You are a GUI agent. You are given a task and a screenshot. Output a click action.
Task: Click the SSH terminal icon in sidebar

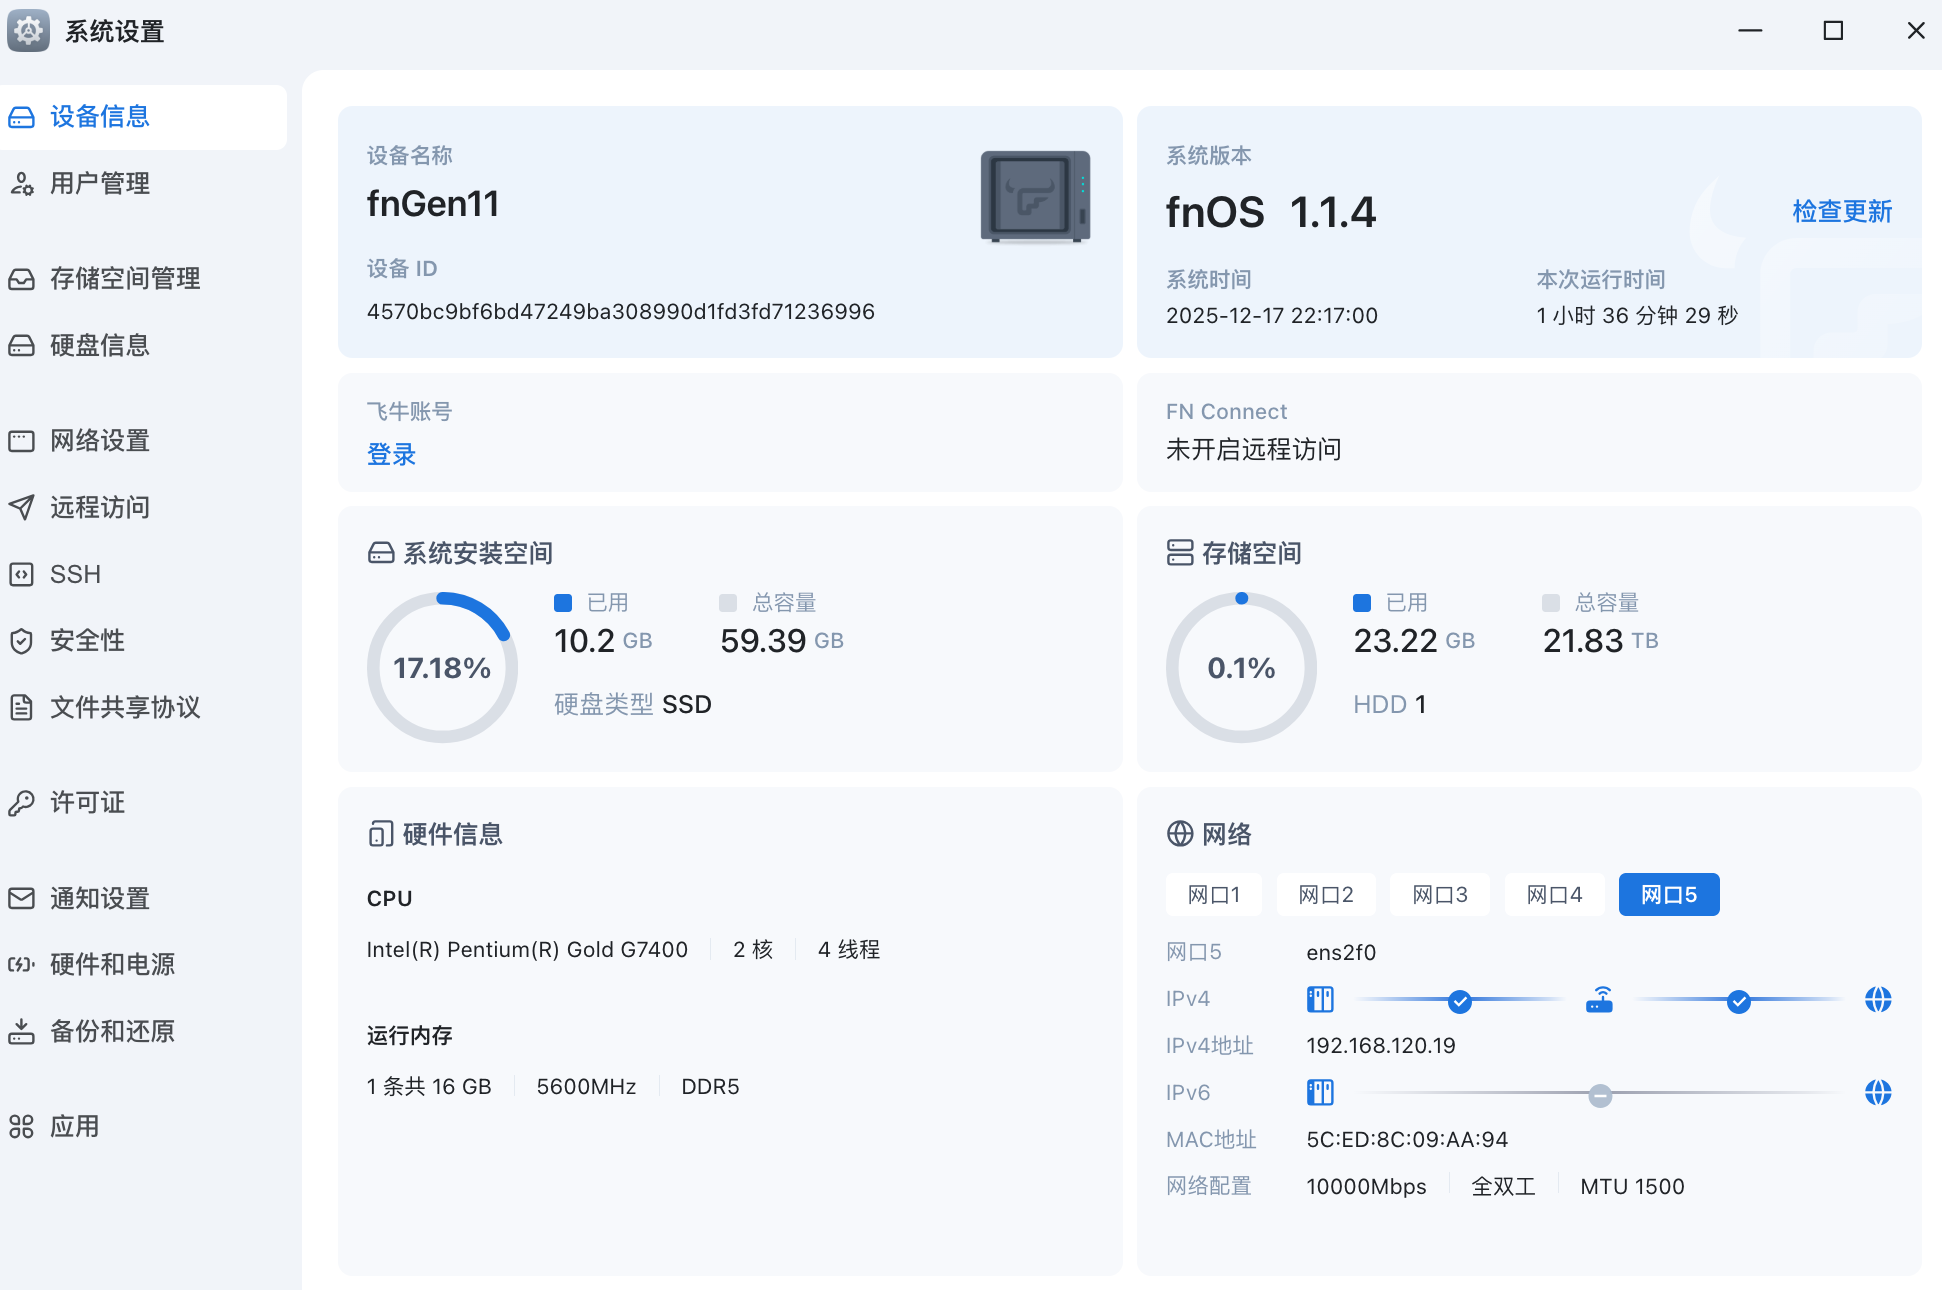click(x=21, y=574)
